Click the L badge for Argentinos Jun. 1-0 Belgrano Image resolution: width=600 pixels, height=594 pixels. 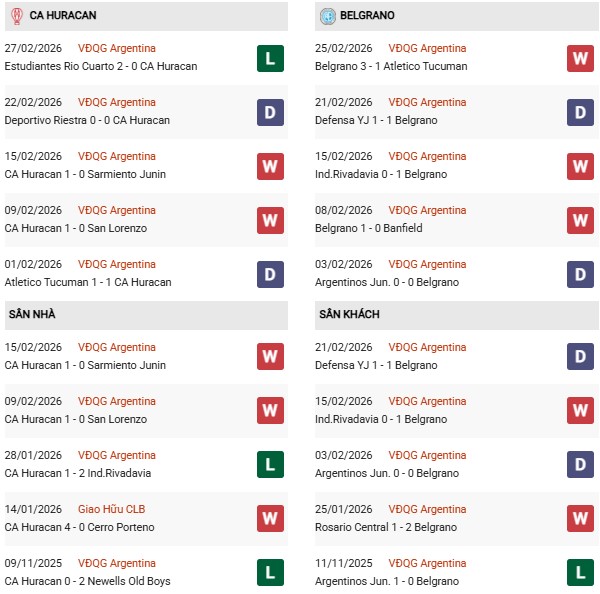(x=580, y=573)
